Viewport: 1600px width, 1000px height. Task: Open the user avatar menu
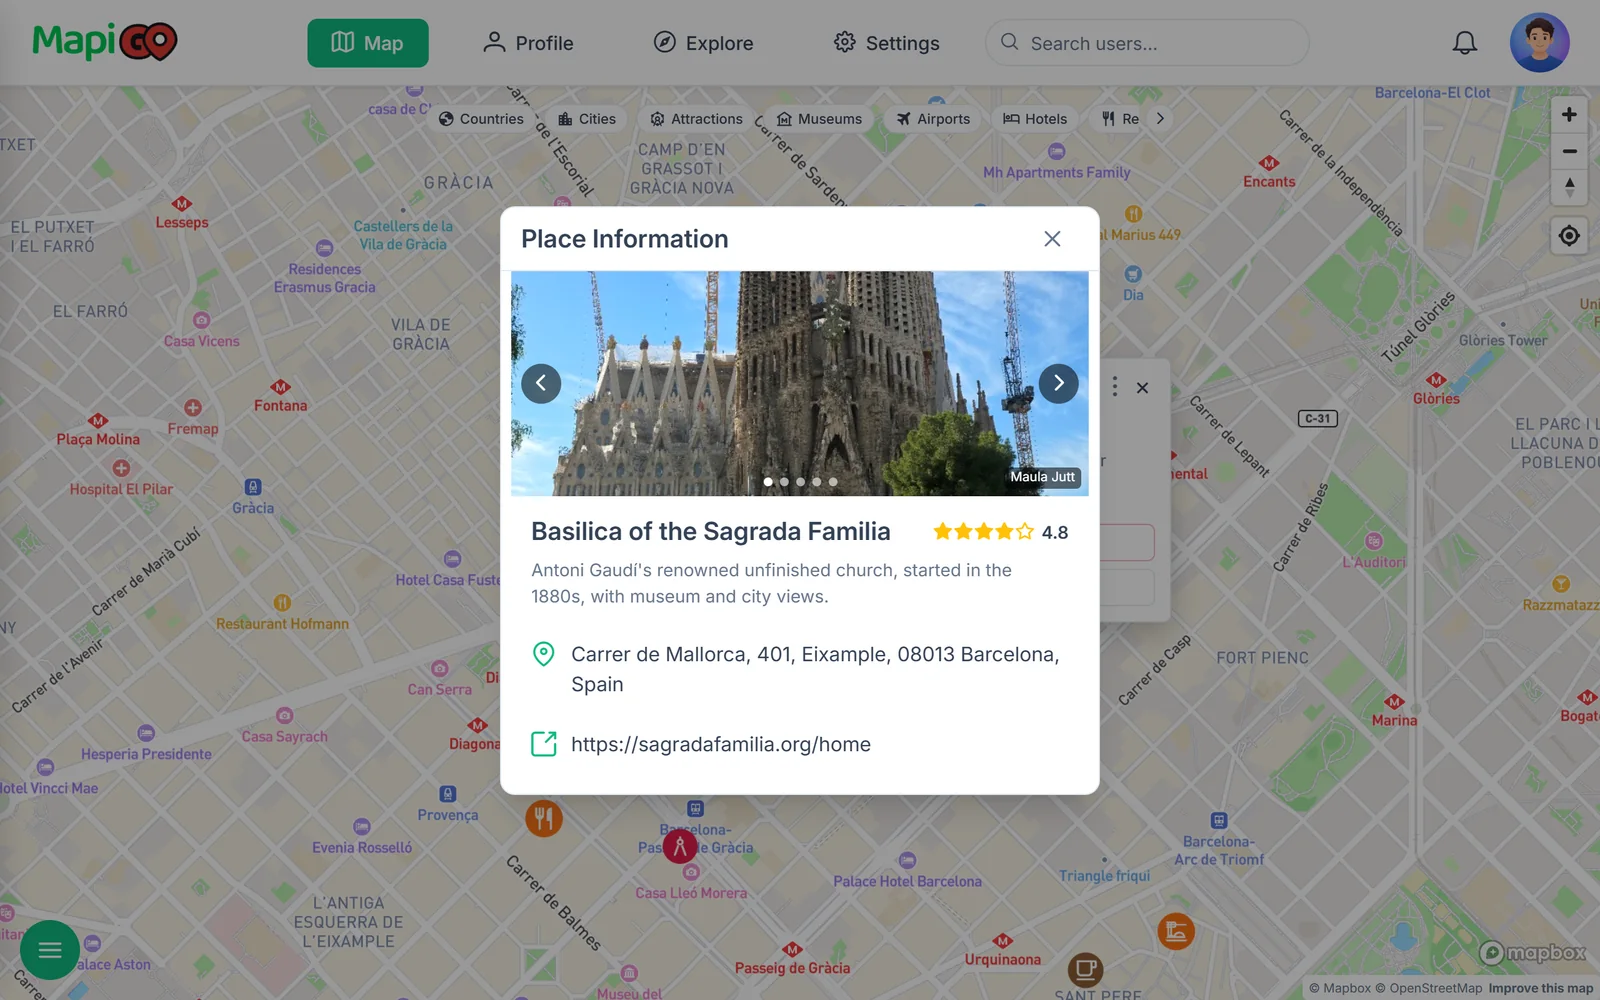coord(1540,43)
